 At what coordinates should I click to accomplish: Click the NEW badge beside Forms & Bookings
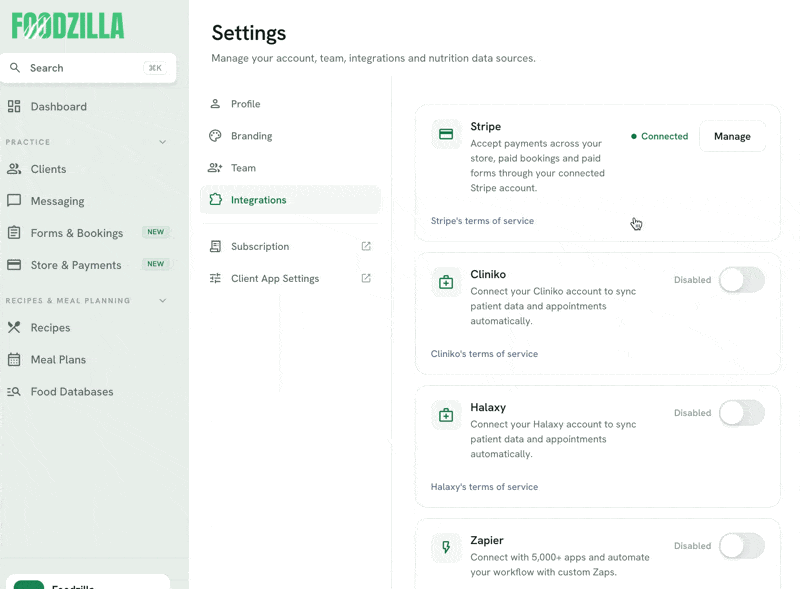tap(156, 232)
